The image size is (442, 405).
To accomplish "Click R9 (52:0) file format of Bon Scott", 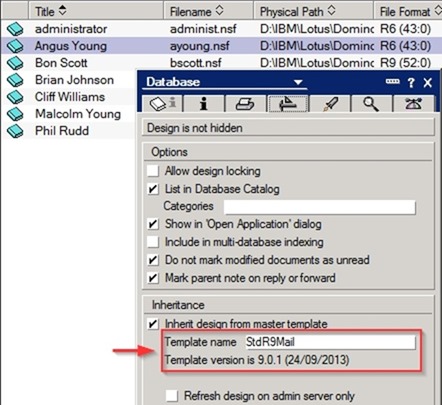I will click(x=405, y=63).
